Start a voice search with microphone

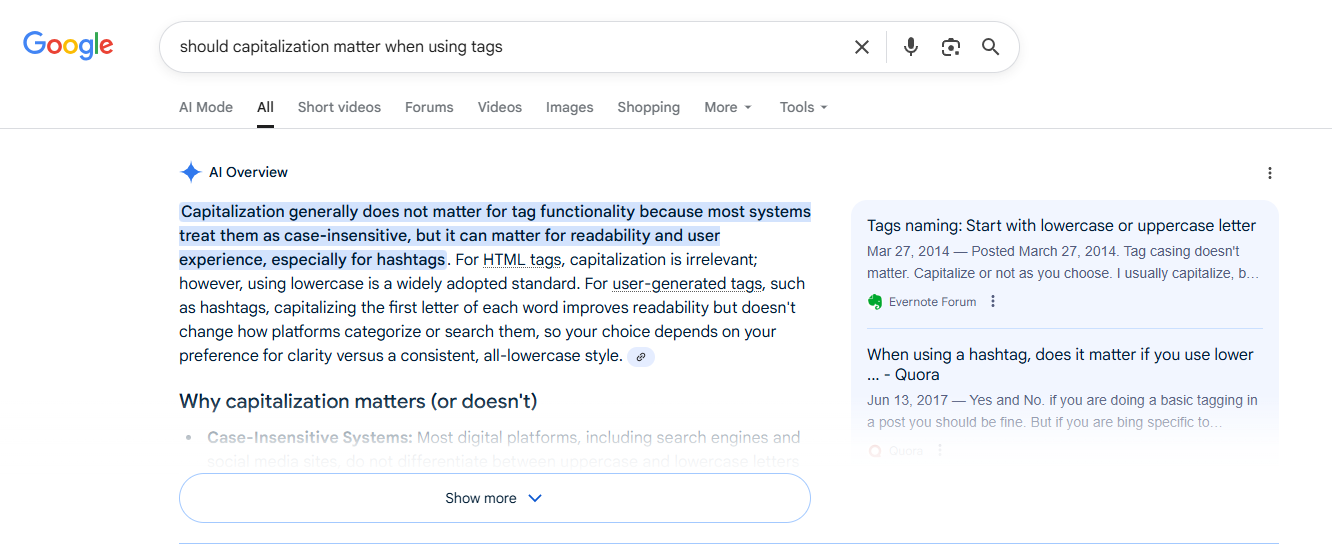tap(910, 47)
